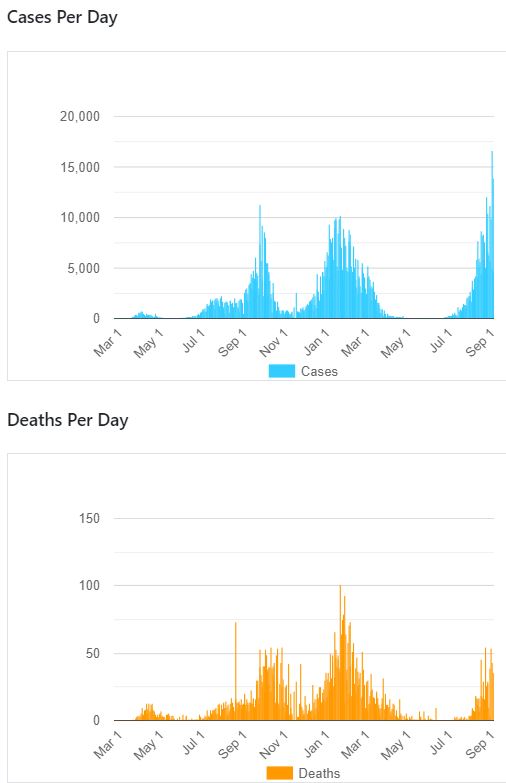Click the Deaths Per Day heading
This screenshot has width=506, height=783.
68,419
